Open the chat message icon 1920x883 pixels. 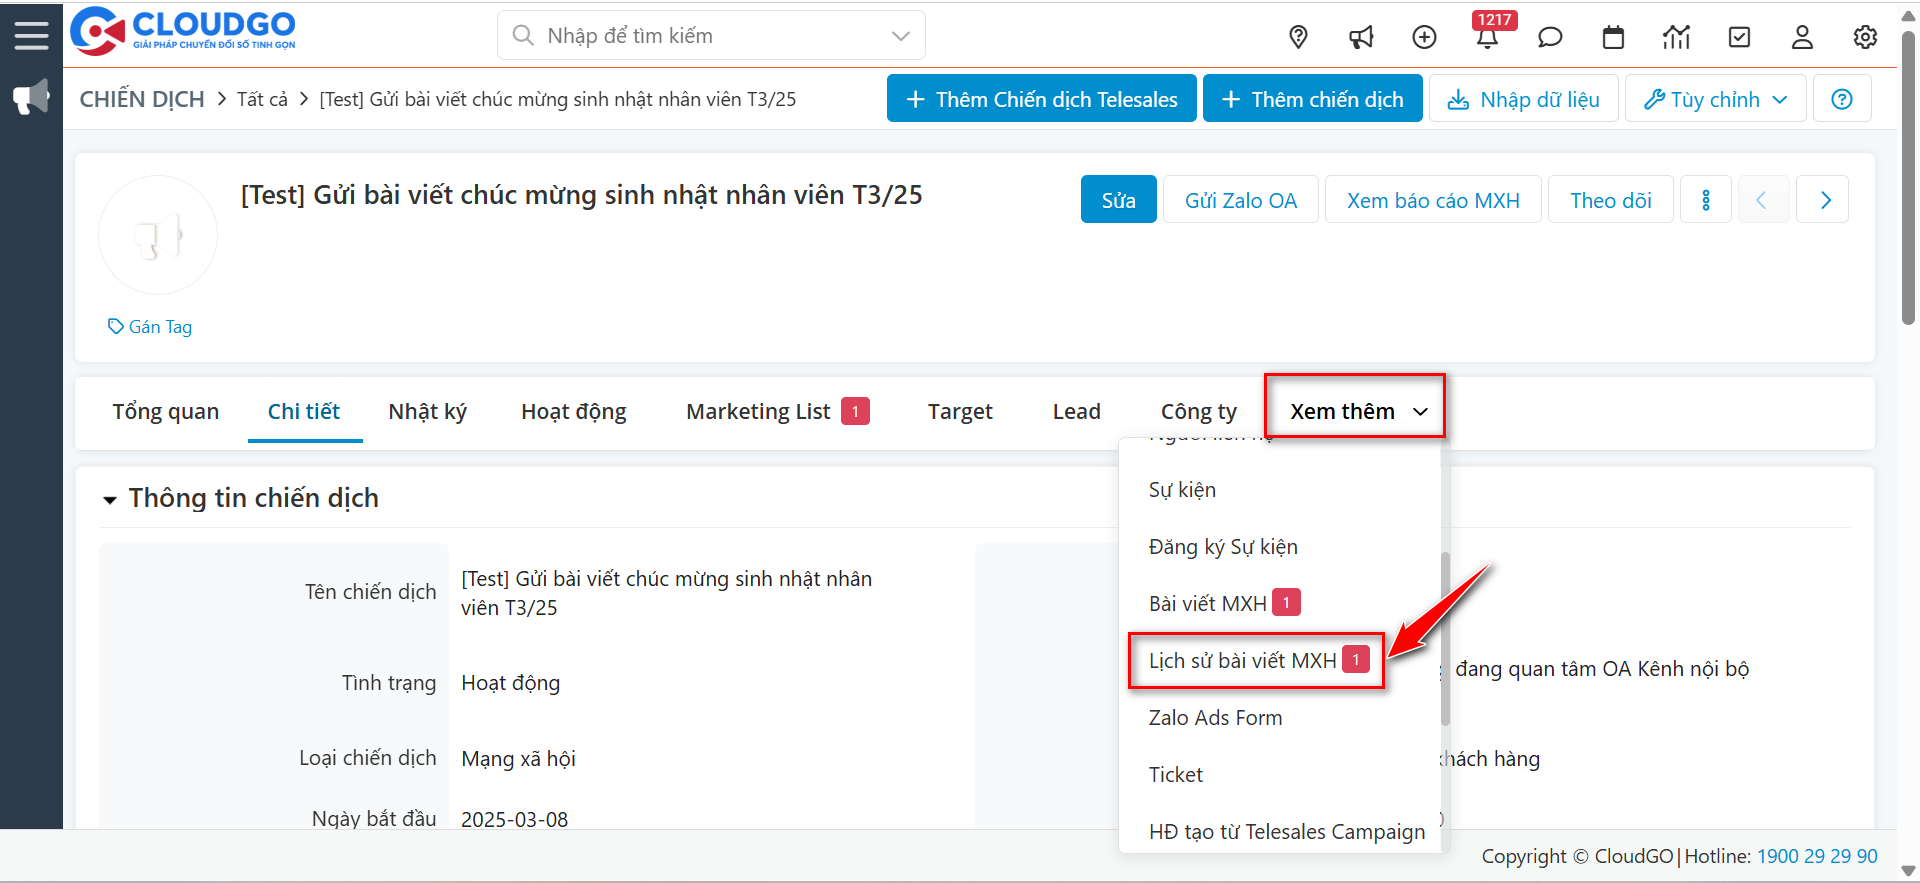click(x=1549, y=37)
